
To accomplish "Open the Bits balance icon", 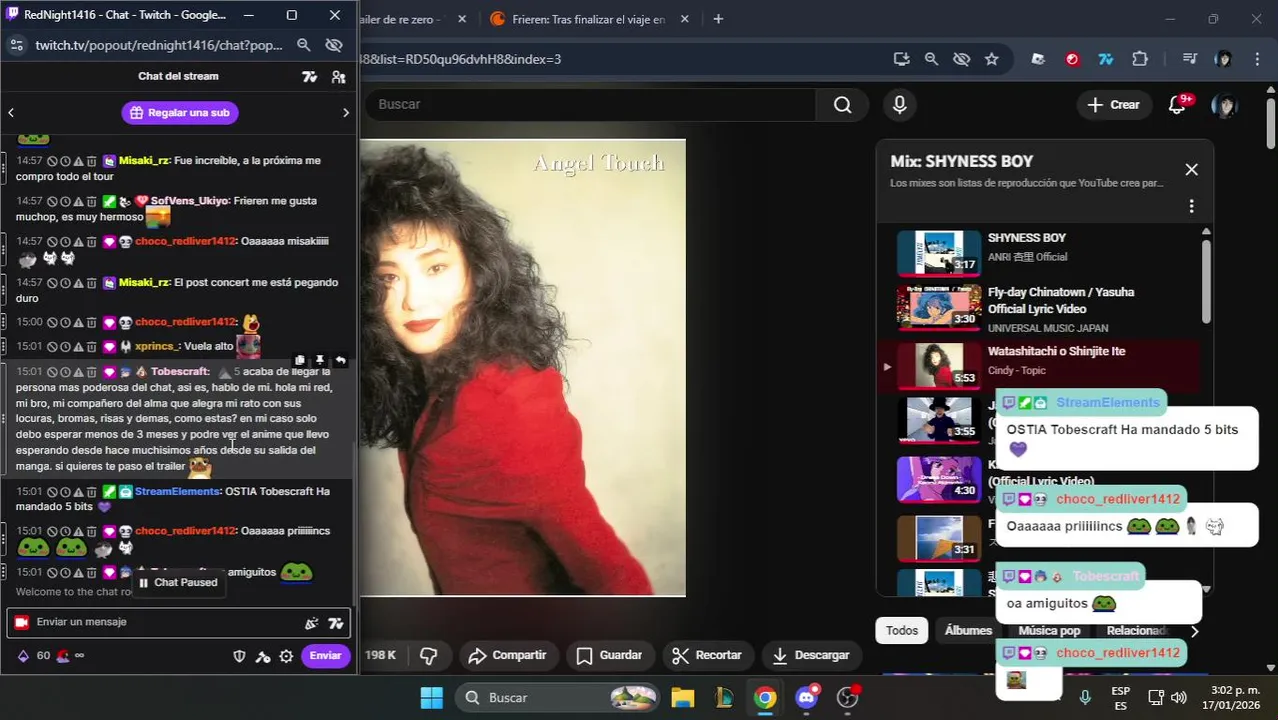I will 23,656.
